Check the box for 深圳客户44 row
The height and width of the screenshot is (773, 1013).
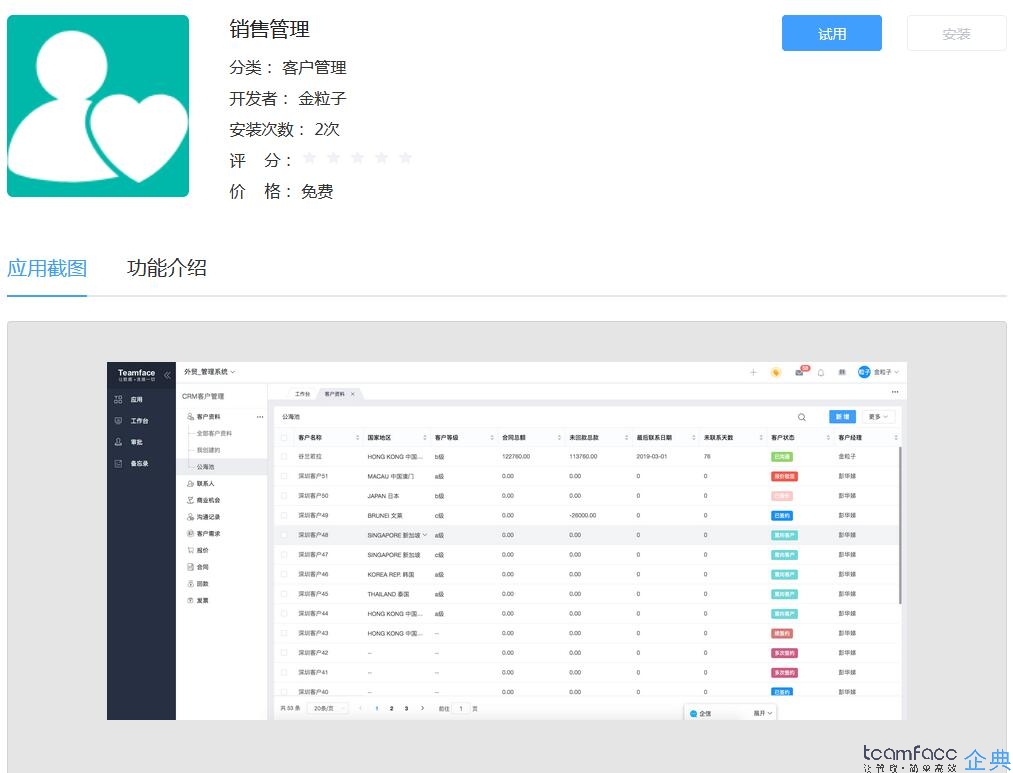click(x=284, y=613)
